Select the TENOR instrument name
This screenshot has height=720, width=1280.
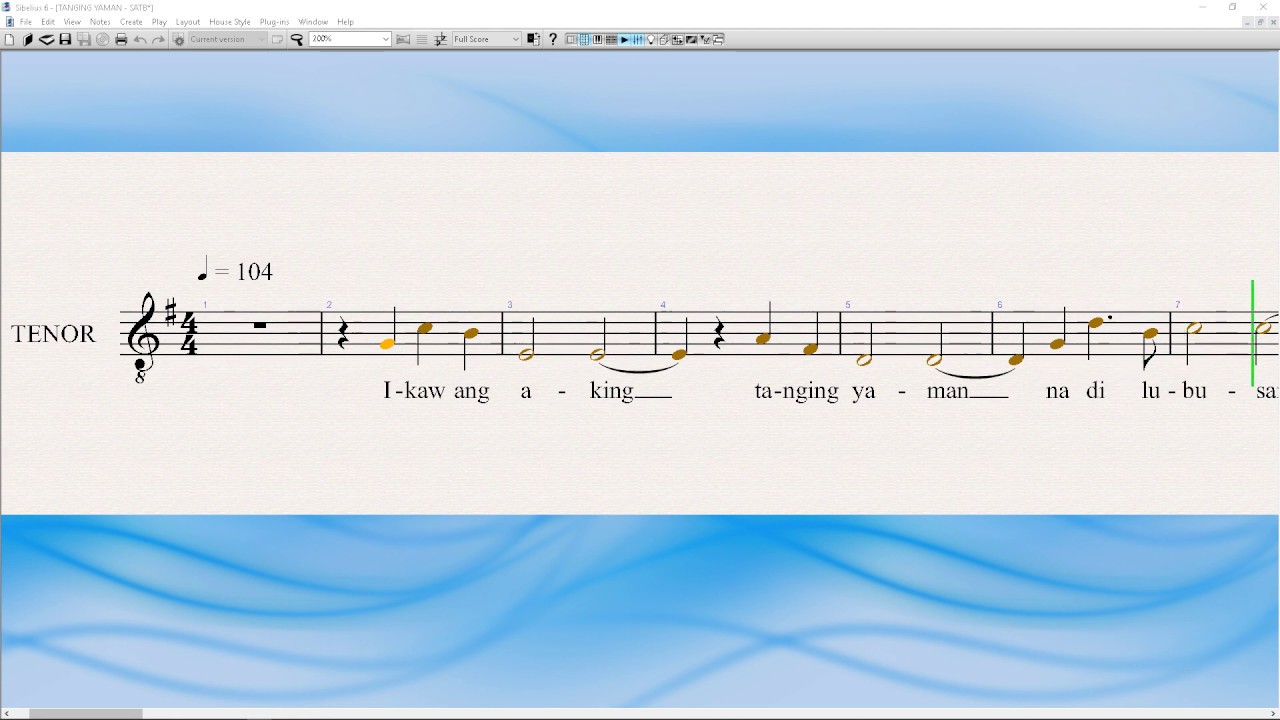pos(53,334)
